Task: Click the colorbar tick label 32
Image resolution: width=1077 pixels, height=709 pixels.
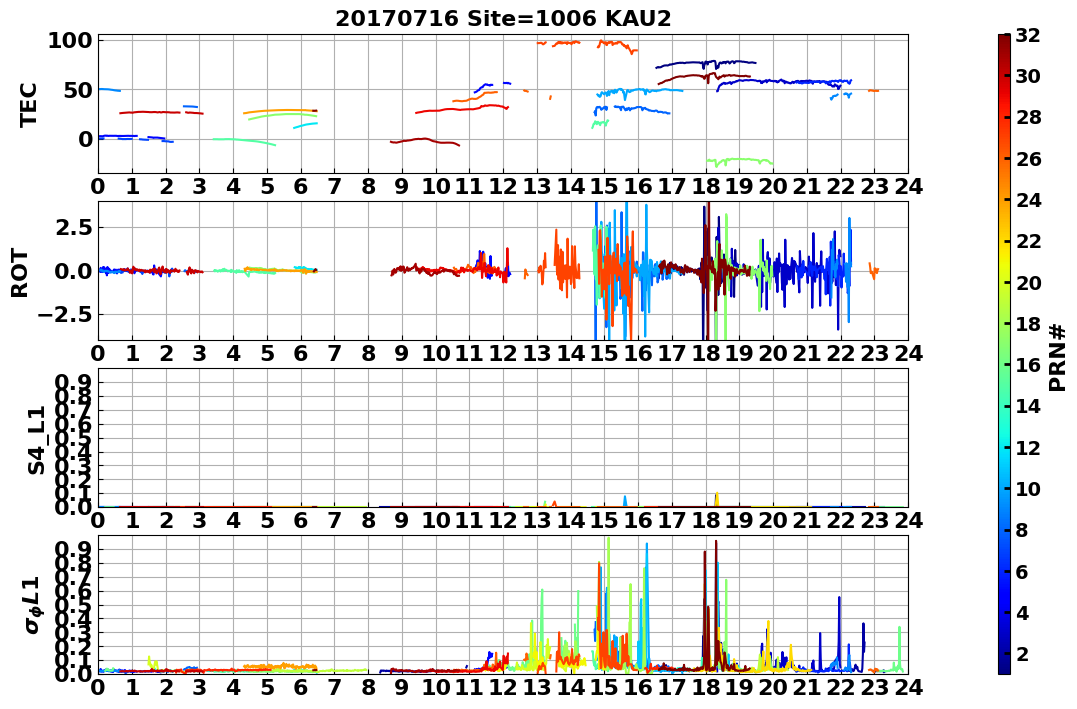Action: [1028, 35]
